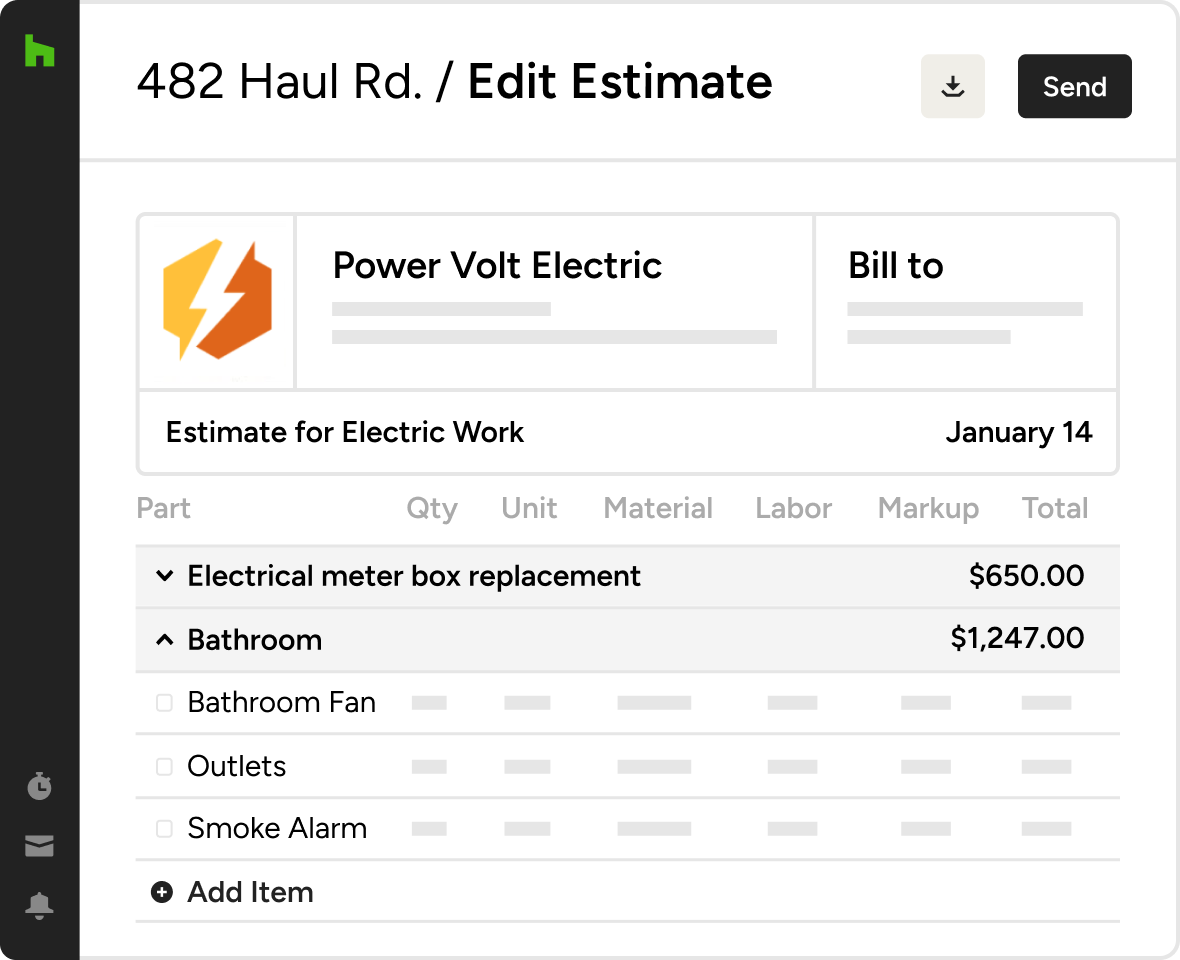
Task: Click the Qty column header
Action: [x=431, y=508]
